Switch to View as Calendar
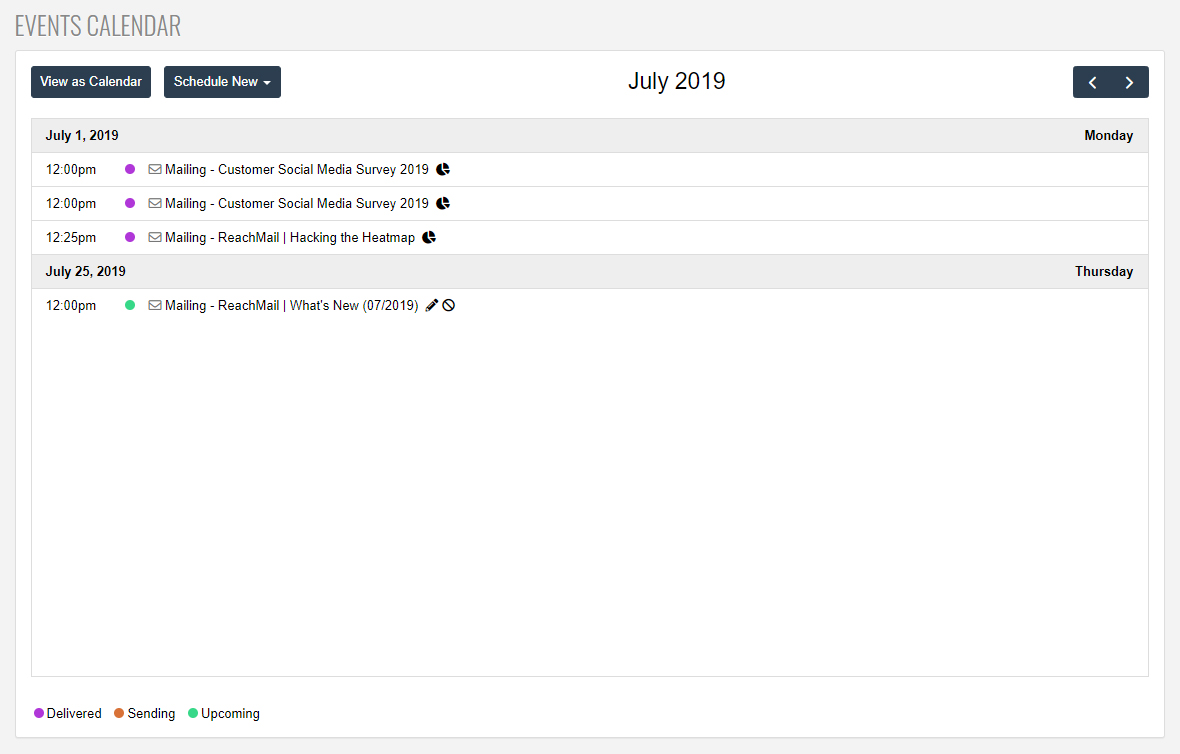 91,82
